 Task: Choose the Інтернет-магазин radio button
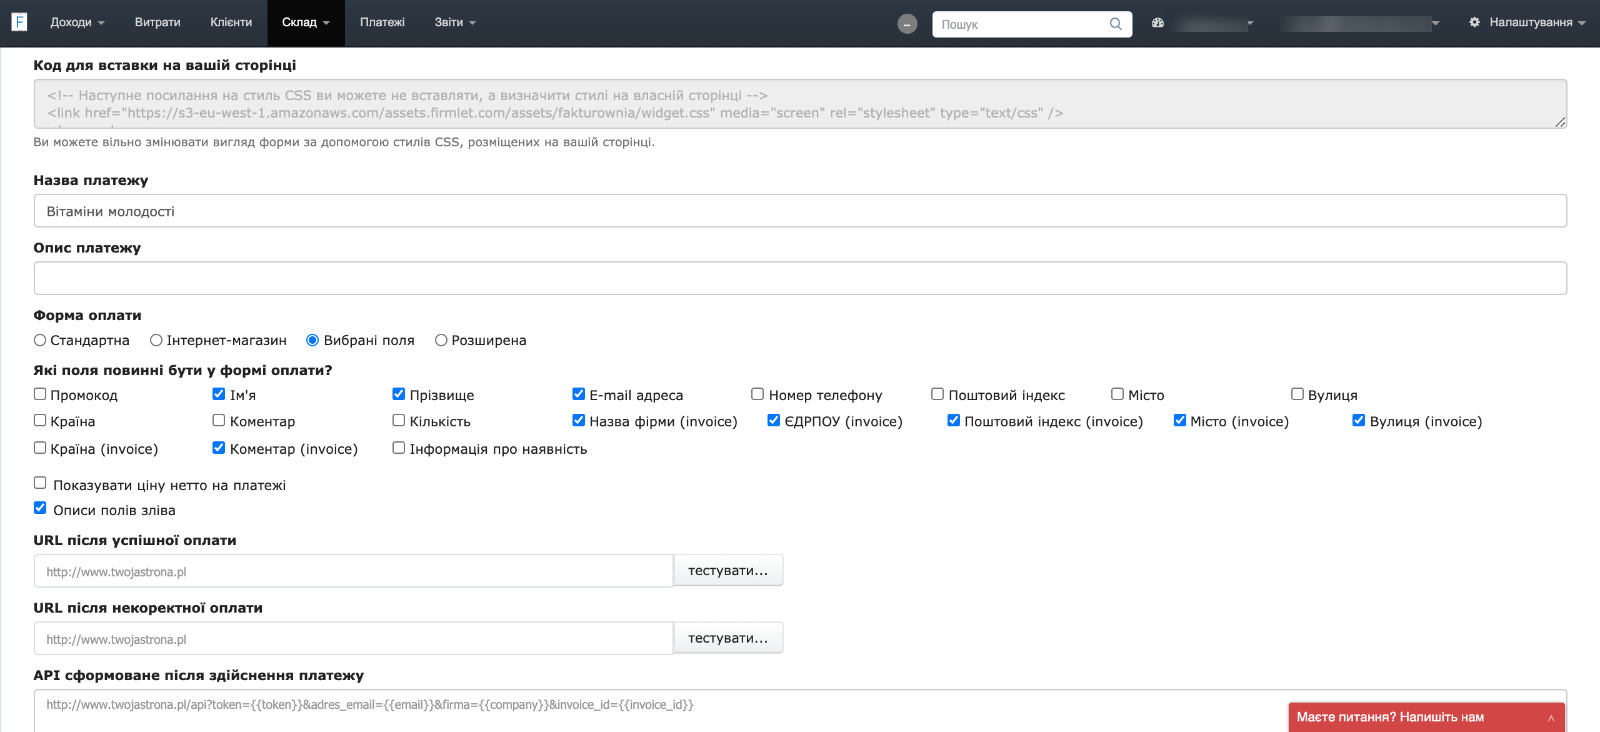coord(156,340)
